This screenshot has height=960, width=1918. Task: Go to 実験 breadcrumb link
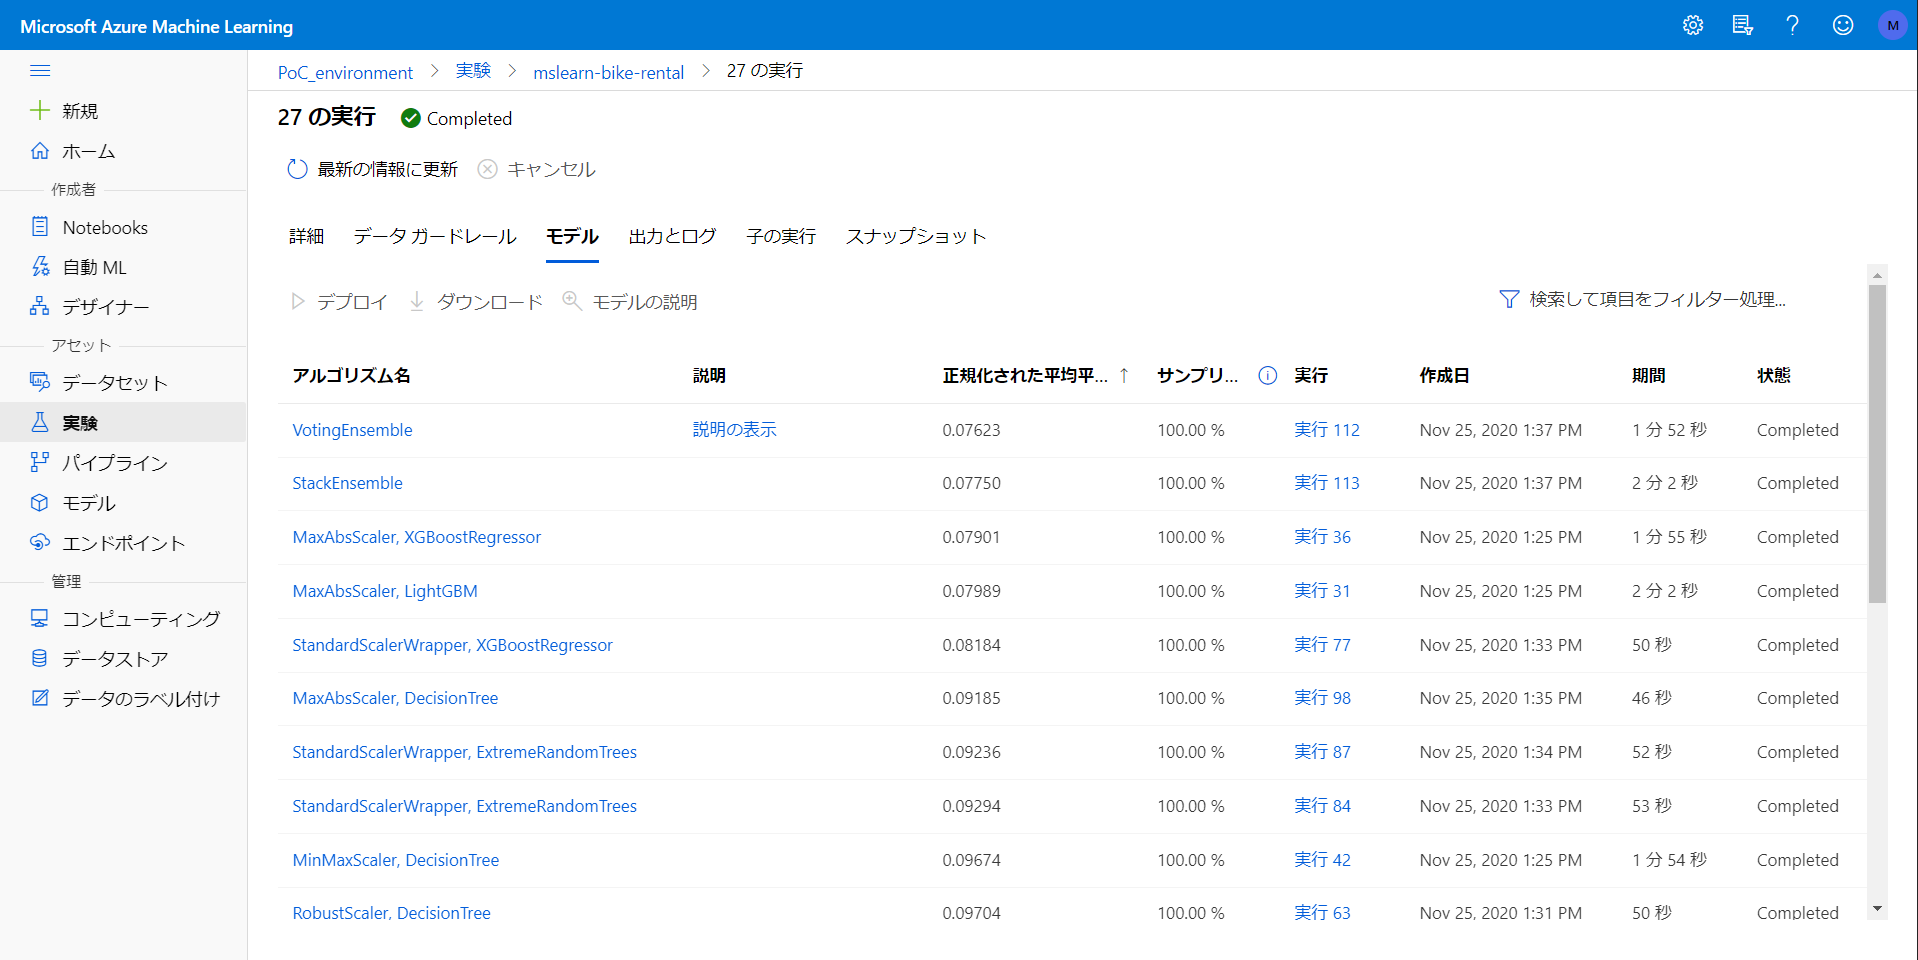pyautogui.click(x=473, y=71)
